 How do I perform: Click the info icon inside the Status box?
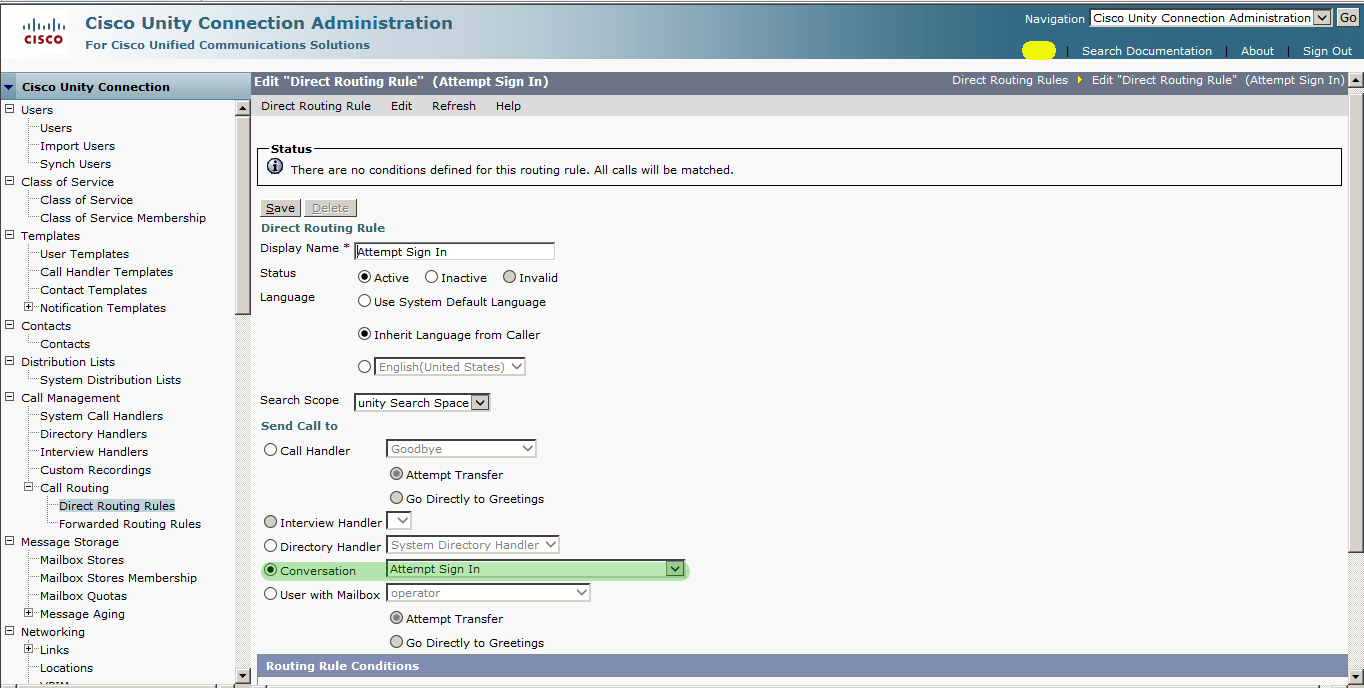tap(275, 166)
